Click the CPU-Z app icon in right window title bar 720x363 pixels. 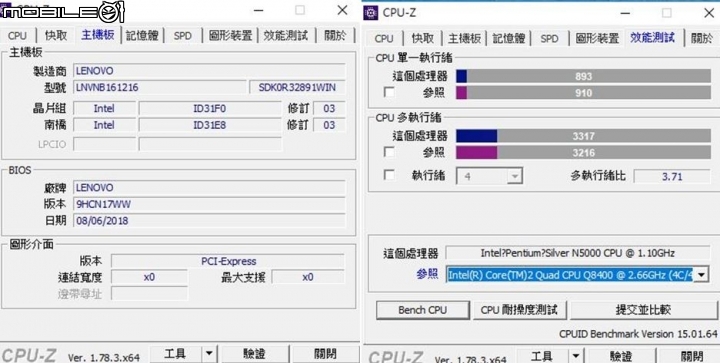(x=370, y=12)
